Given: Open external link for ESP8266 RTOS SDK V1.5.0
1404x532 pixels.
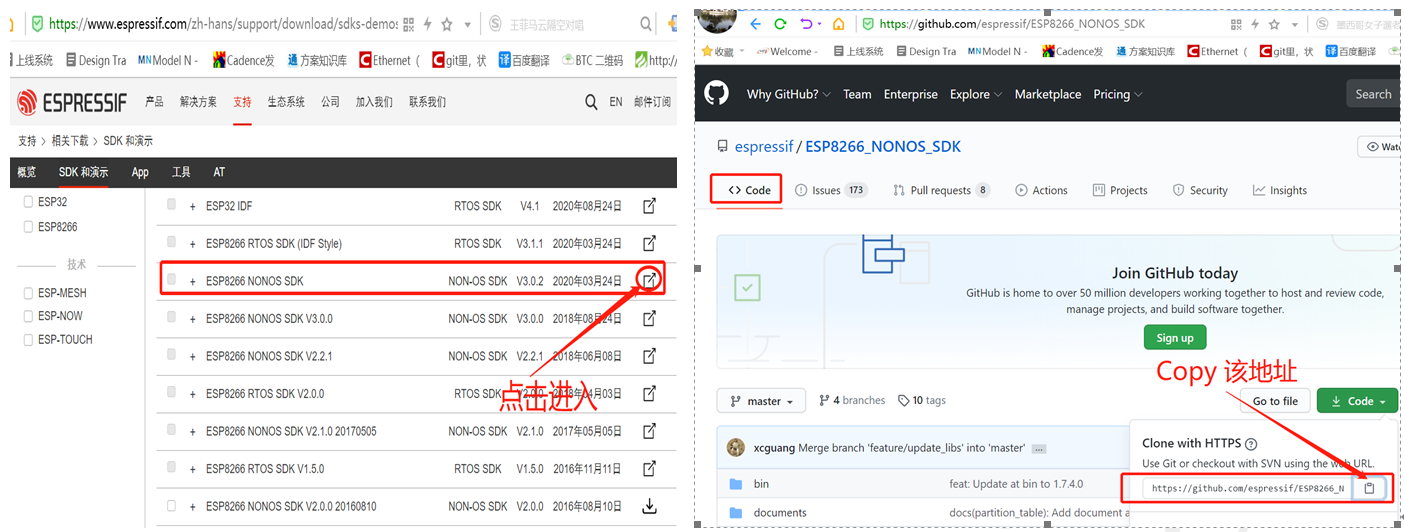Looking at the screenshot, I should click(649, 468).
